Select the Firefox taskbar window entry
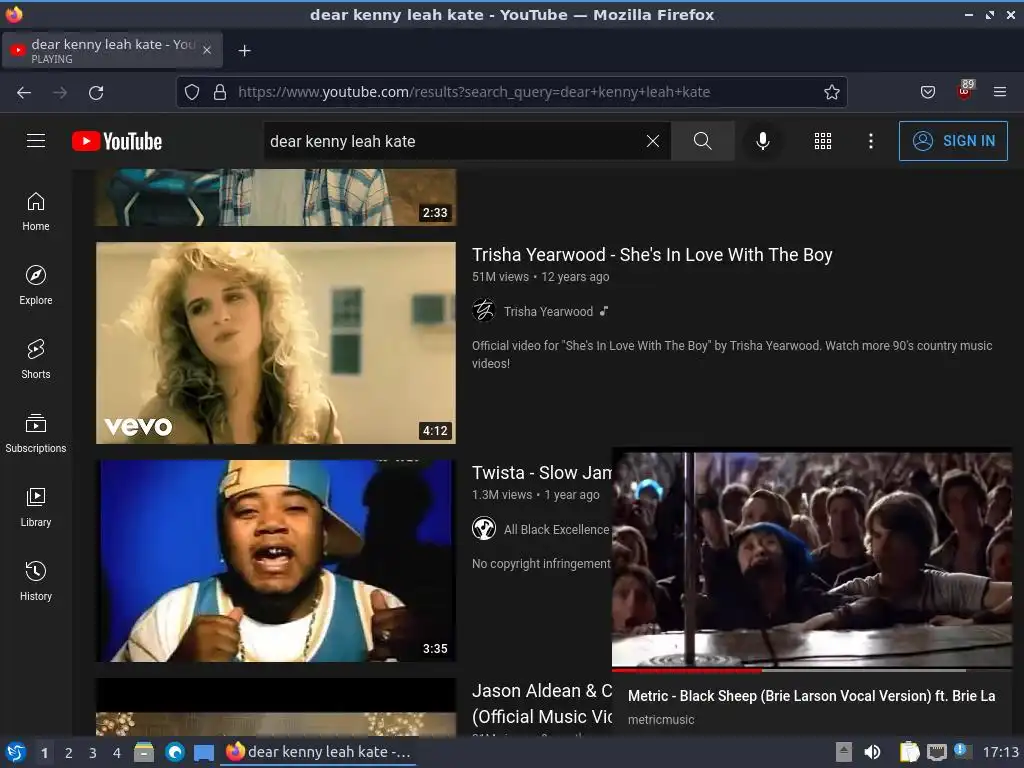Viewport: 1024px width, 768px height. (x=318, y=752)
